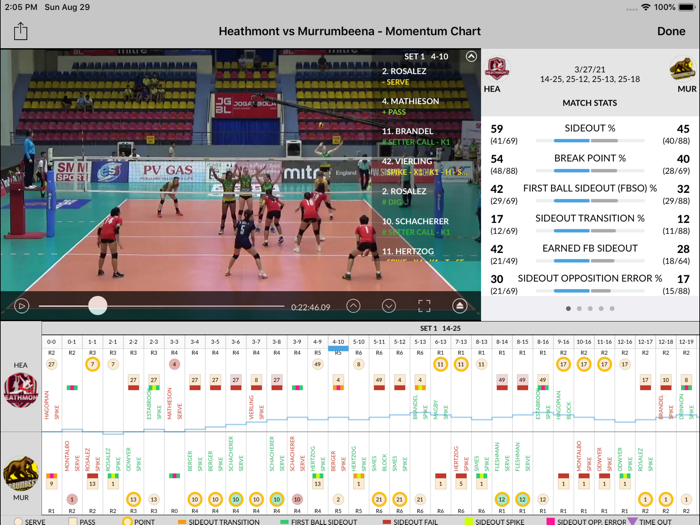Tap the SET 1 14-25 chart header
The image size is (700, 525).
(440, 328)
